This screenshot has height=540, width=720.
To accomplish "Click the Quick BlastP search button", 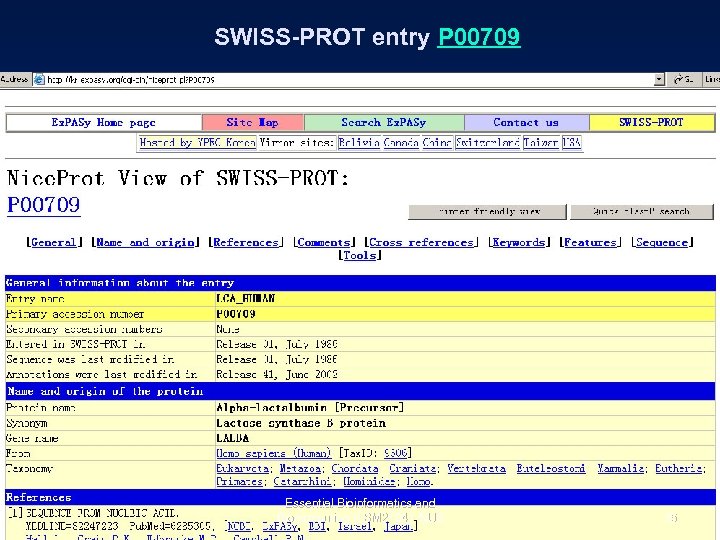I will [642, 212].
